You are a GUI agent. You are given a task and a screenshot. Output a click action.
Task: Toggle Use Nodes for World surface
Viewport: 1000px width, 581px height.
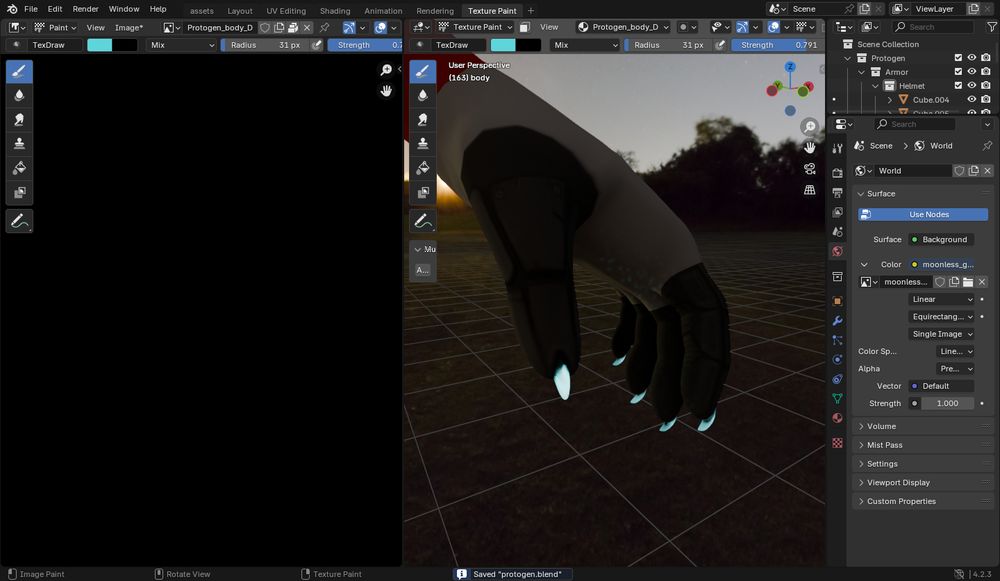tap(923, 214)
